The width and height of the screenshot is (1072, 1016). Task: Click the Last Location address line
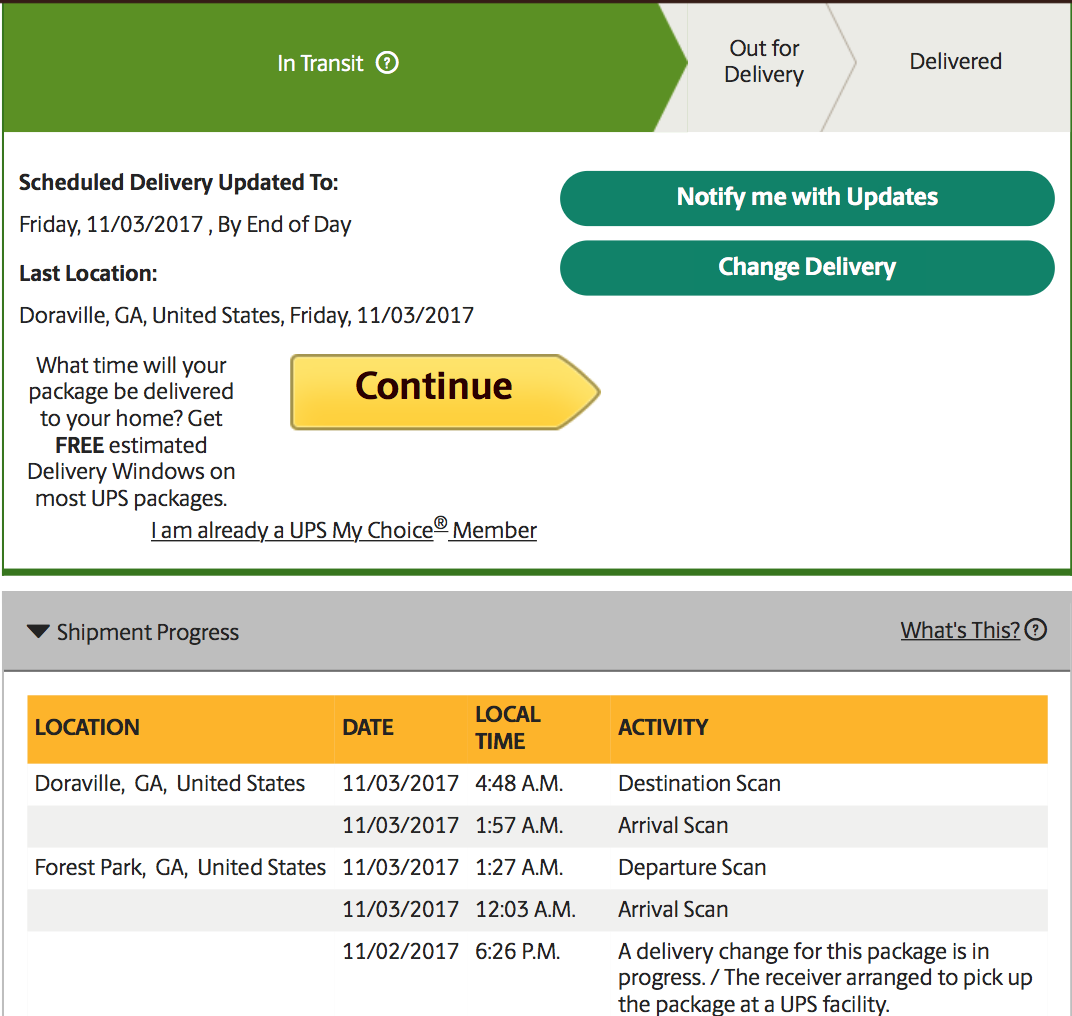246,316
